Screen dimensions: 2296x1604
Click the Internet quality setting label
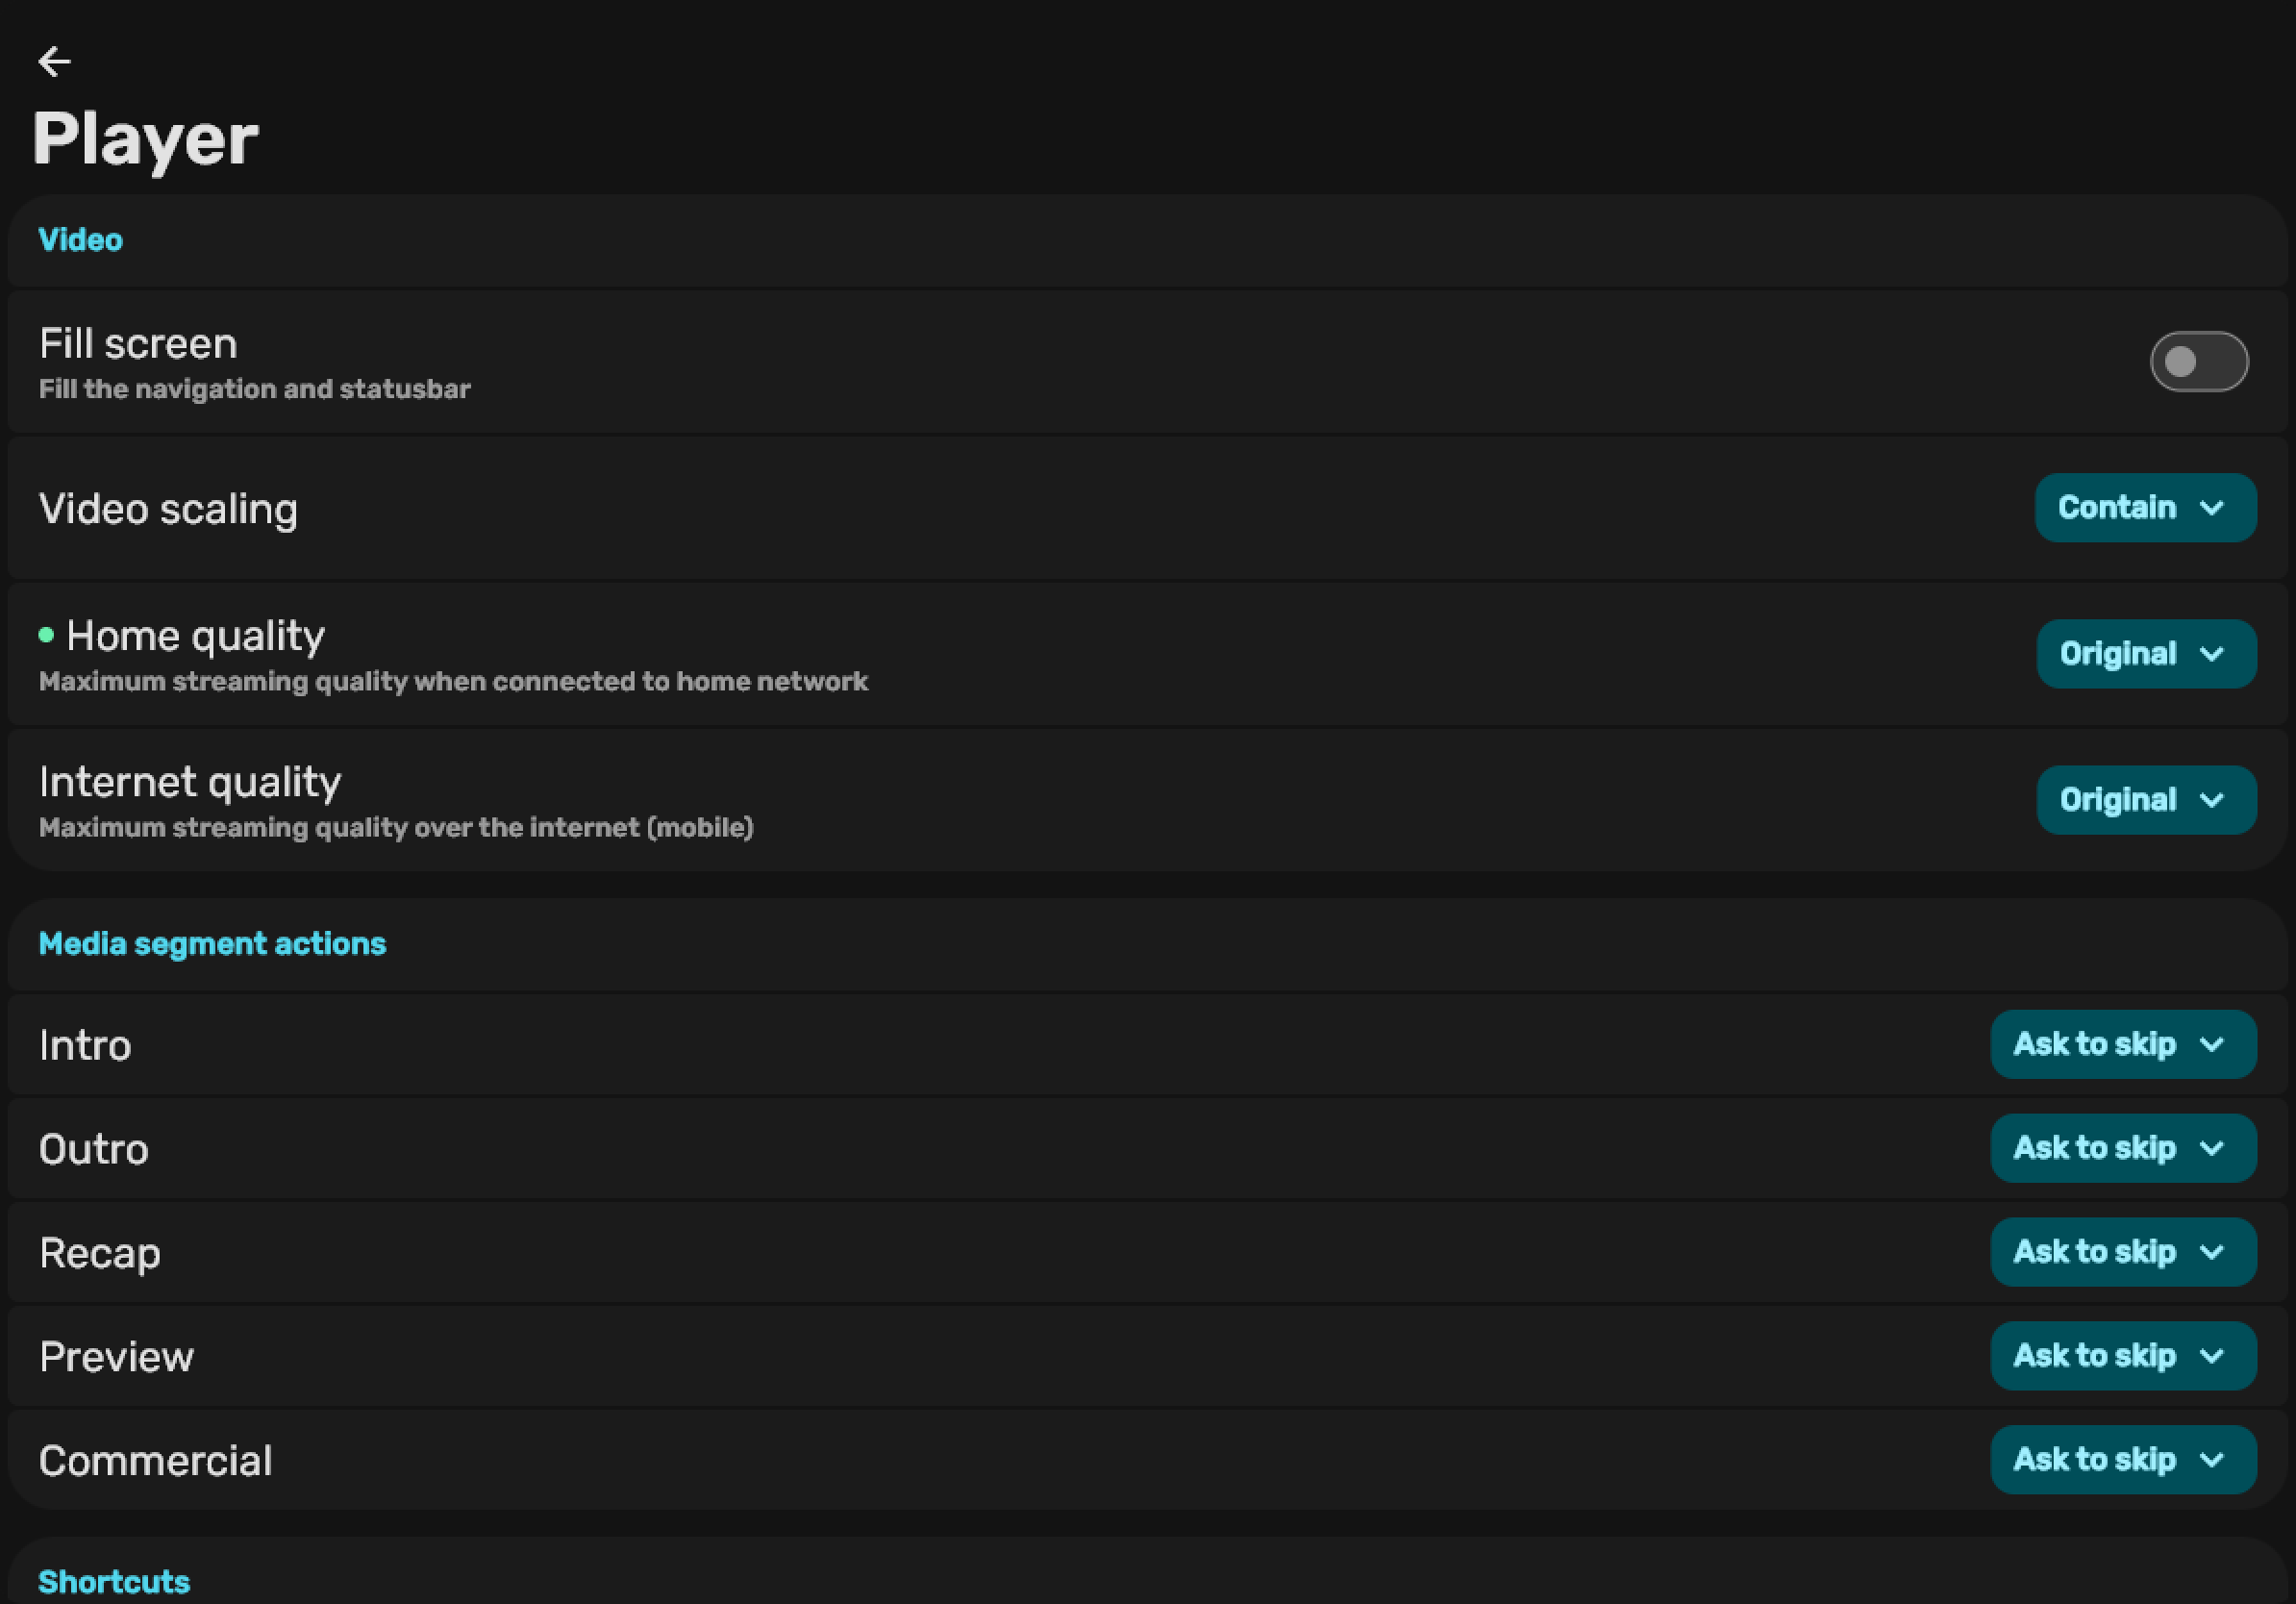(x=190, y=782)
